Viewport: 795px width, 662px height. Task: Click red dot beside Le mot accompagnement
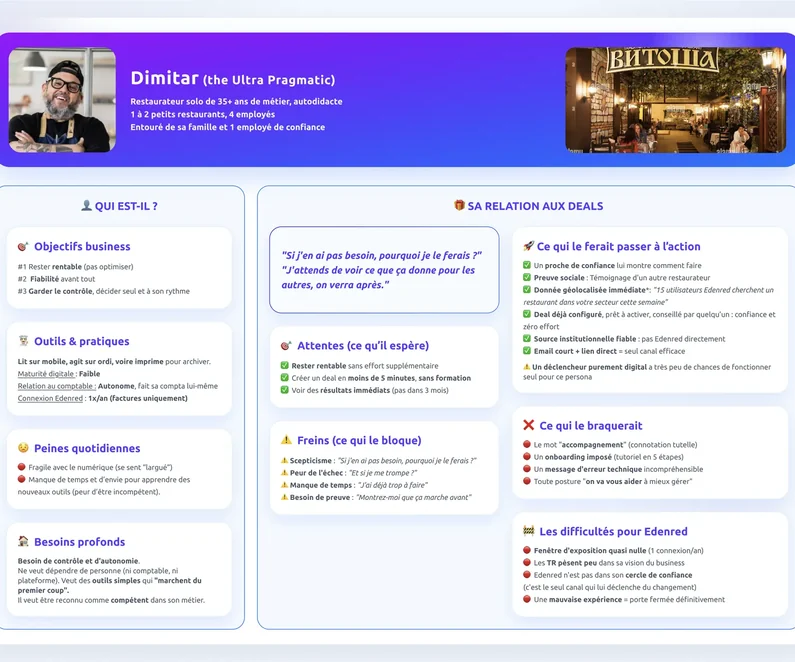point(527,444)
